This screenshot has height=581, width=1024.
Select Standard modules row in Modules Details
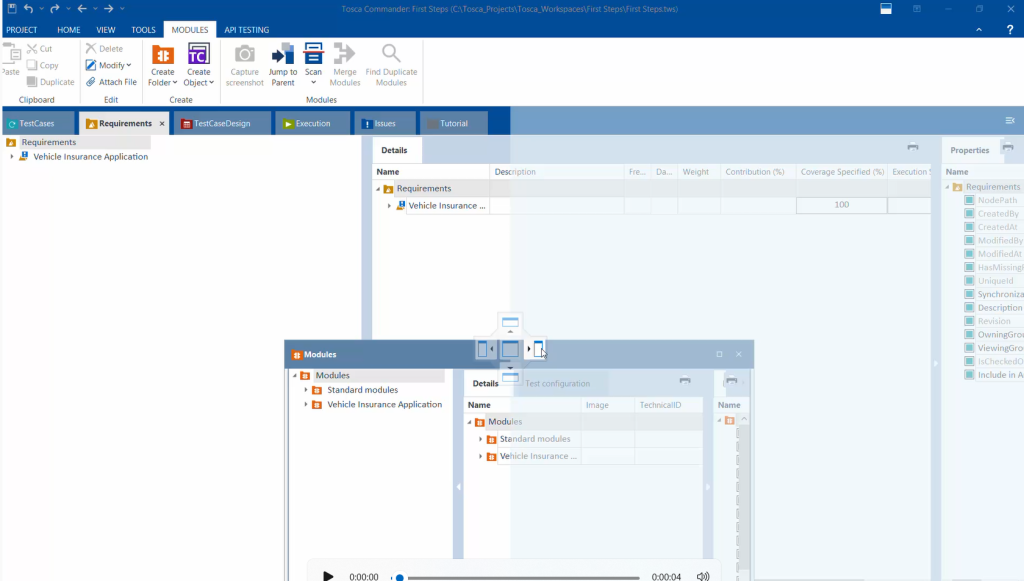click(x=535, y=439)
